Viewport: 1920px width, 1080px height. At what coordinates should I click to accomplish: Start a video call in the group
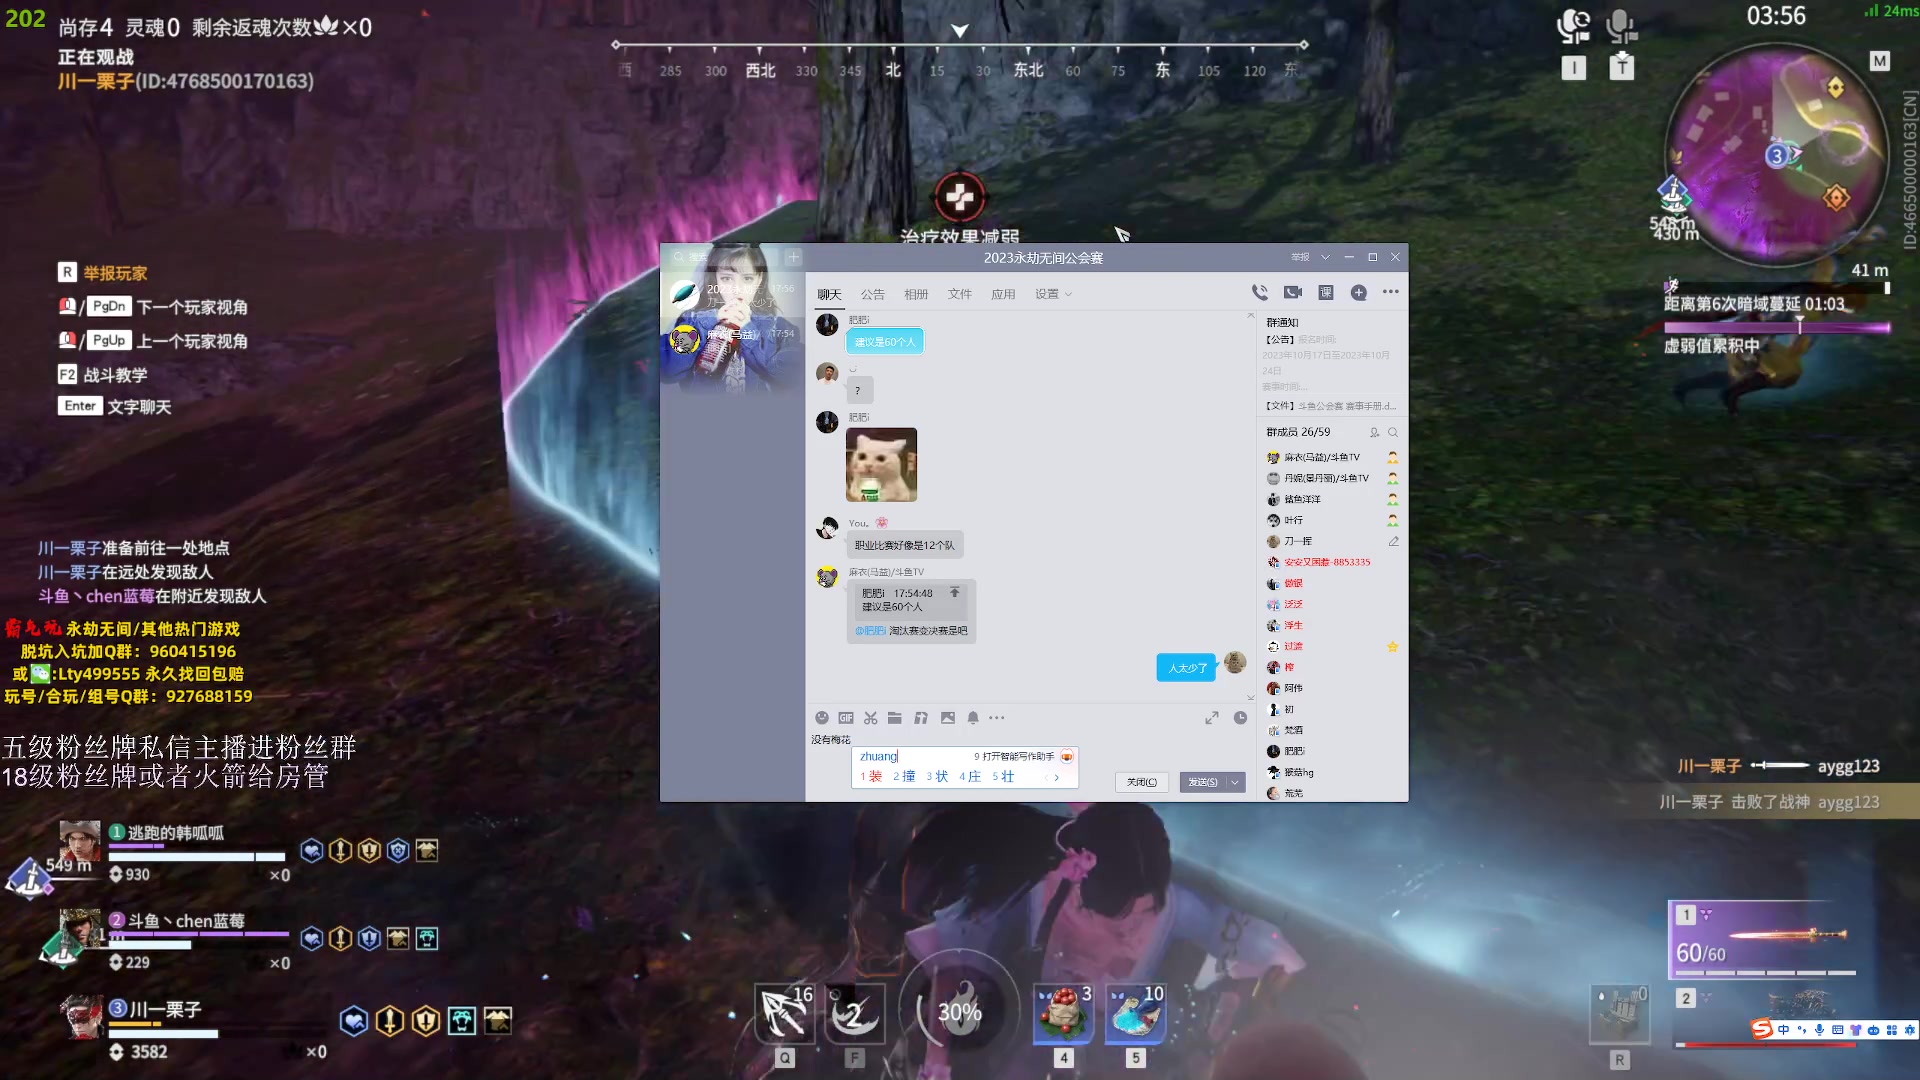click(x=1293, y=292)
